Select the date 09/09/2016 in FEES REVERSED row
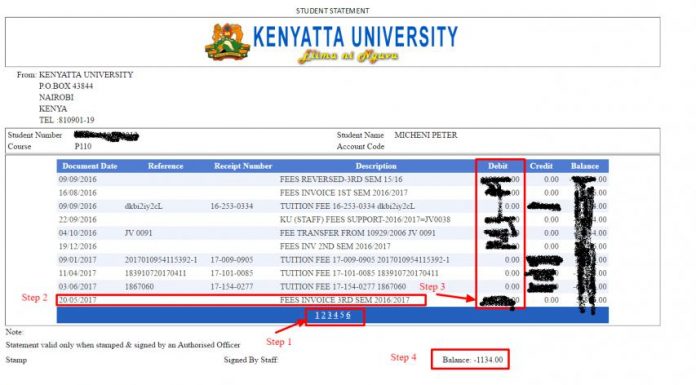Screen dimensions: 696x385 coord(78,179)
